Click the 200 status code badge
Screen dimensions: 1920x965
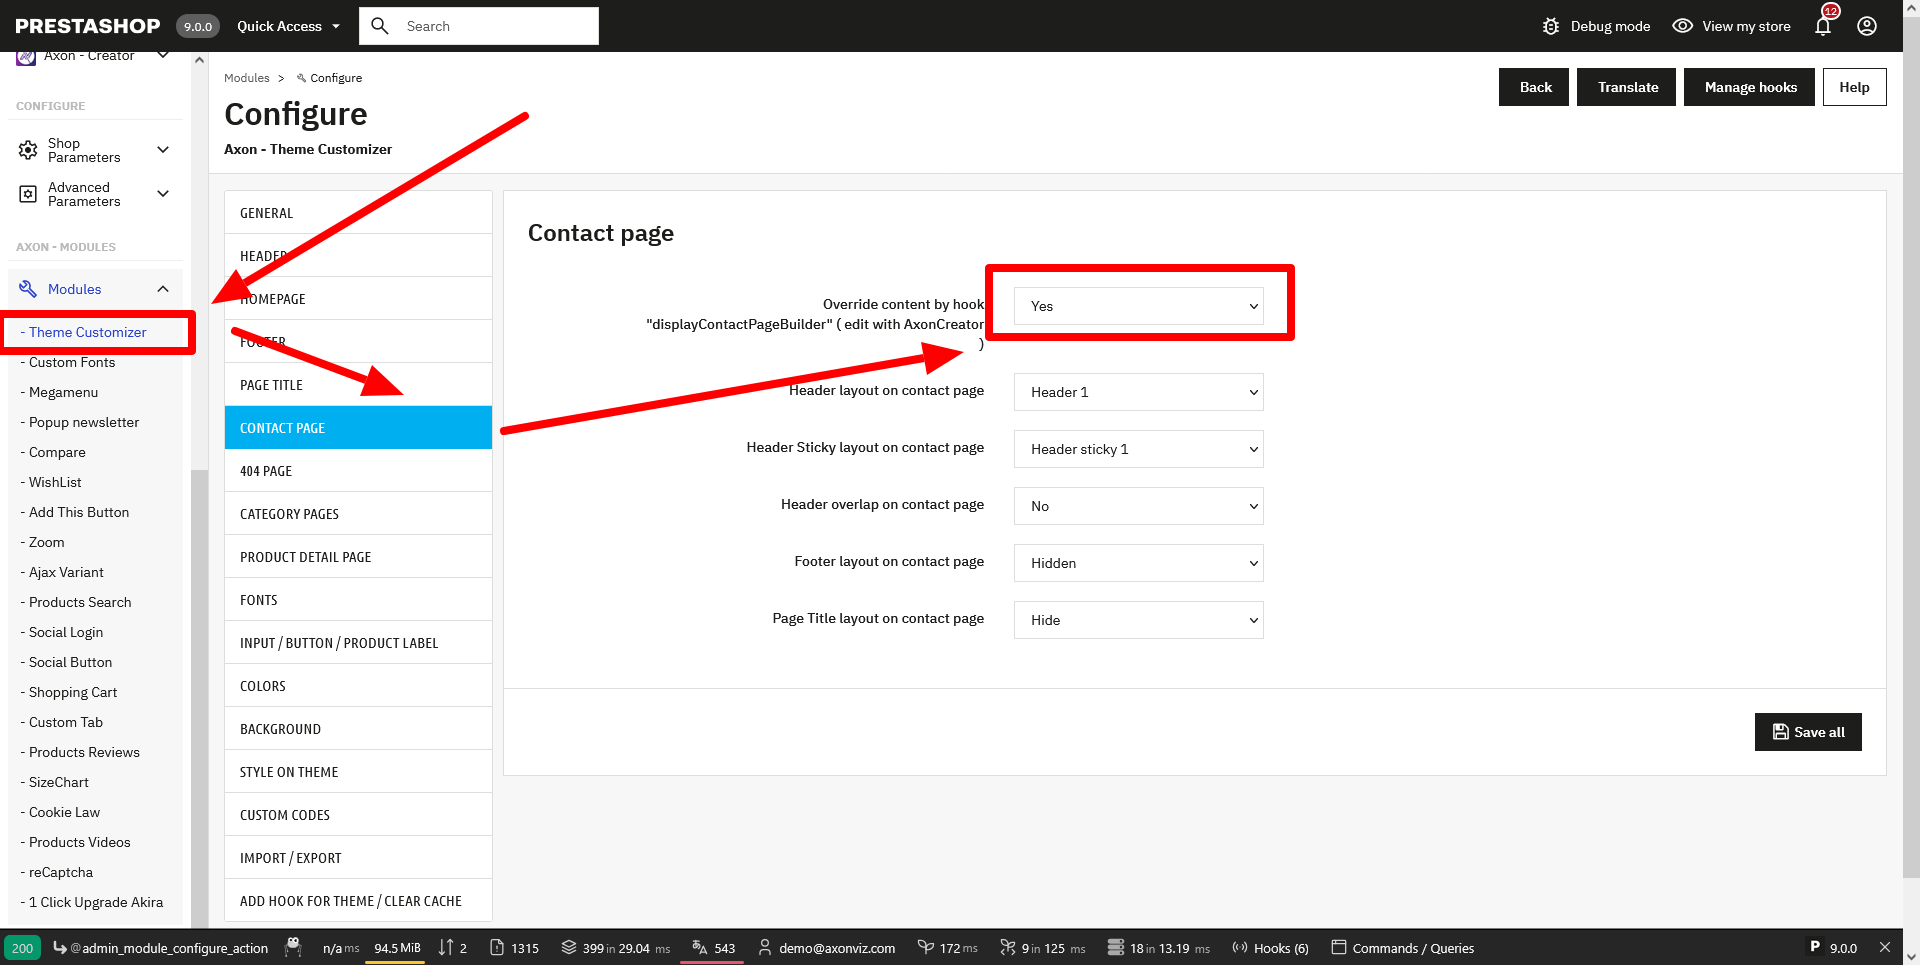click(x=23, y=948)
